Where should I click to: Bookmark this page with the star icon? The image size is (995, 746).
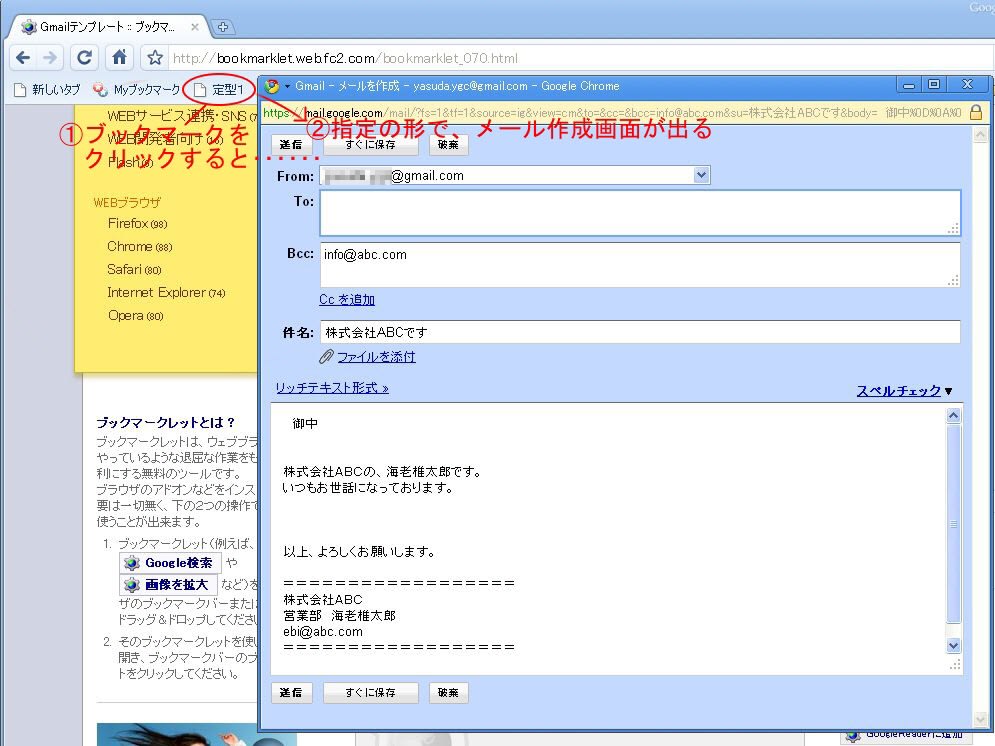pyautogui.click(x=154, y=58)
